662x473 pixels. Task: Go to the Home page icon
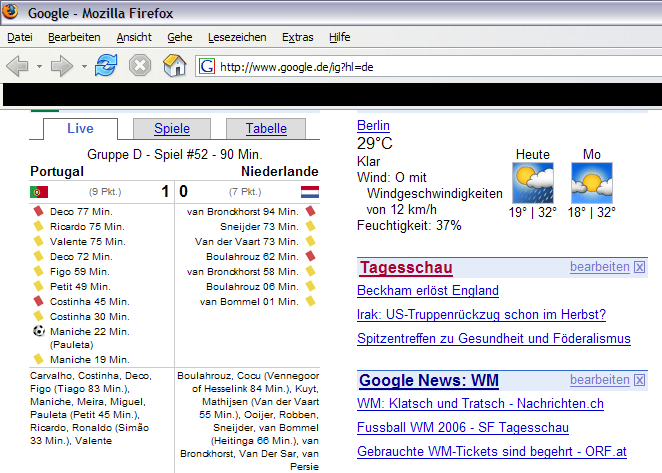pos(174,65)
